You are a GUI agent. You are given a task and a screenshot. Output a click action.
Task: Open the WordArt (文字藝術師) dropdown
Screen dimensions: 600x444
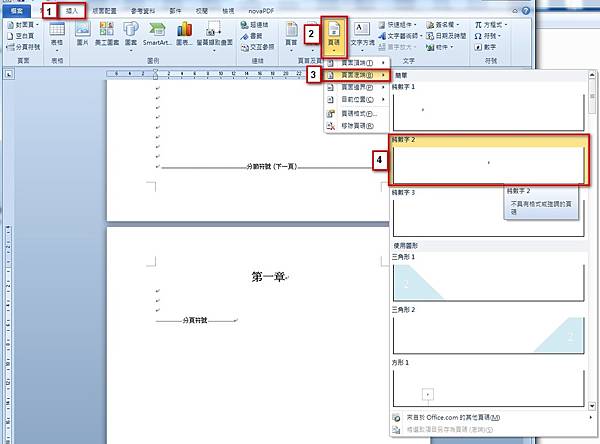pos(400,36)
